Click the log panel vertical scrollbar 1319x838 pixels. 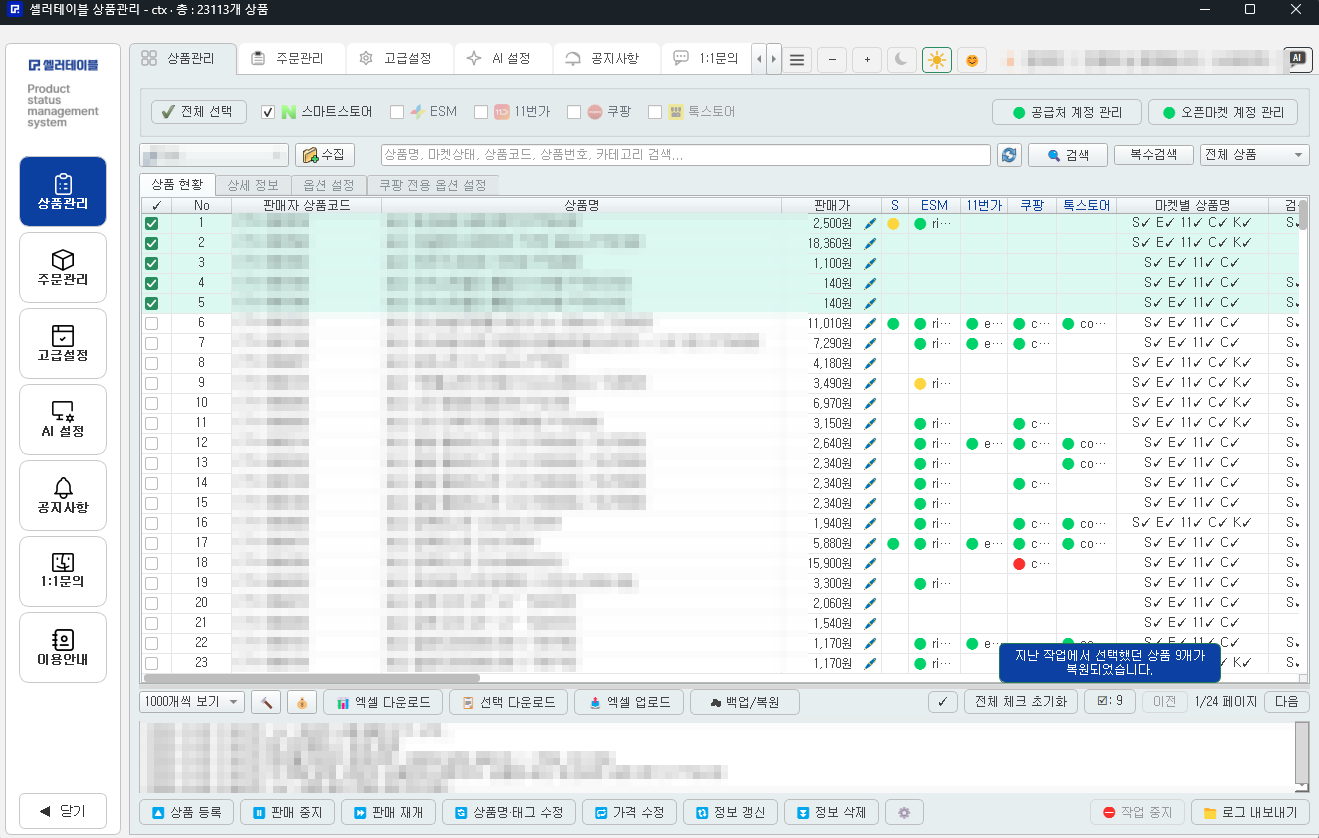[1302, 755]
